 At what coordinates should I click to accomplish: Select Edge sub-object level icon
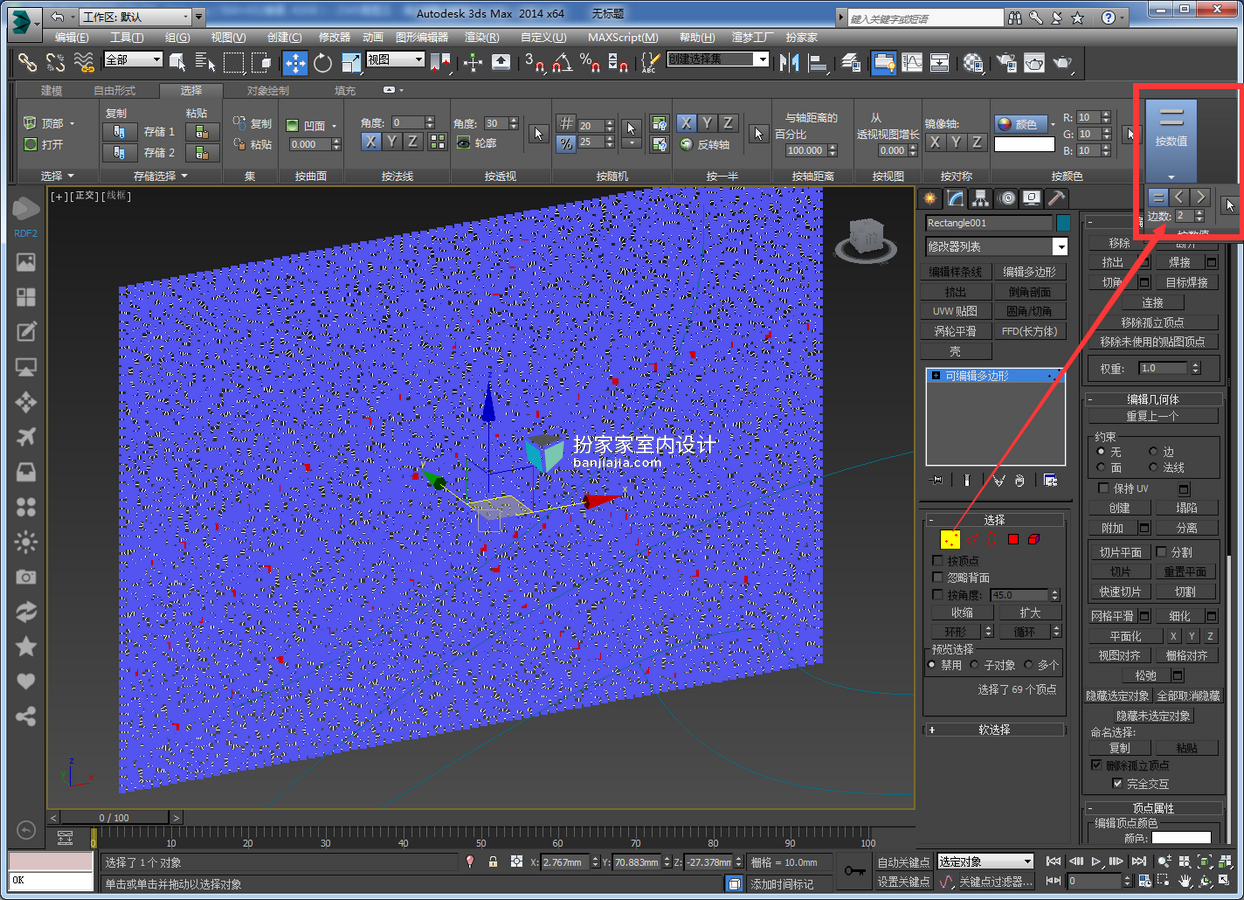(972, 539)
